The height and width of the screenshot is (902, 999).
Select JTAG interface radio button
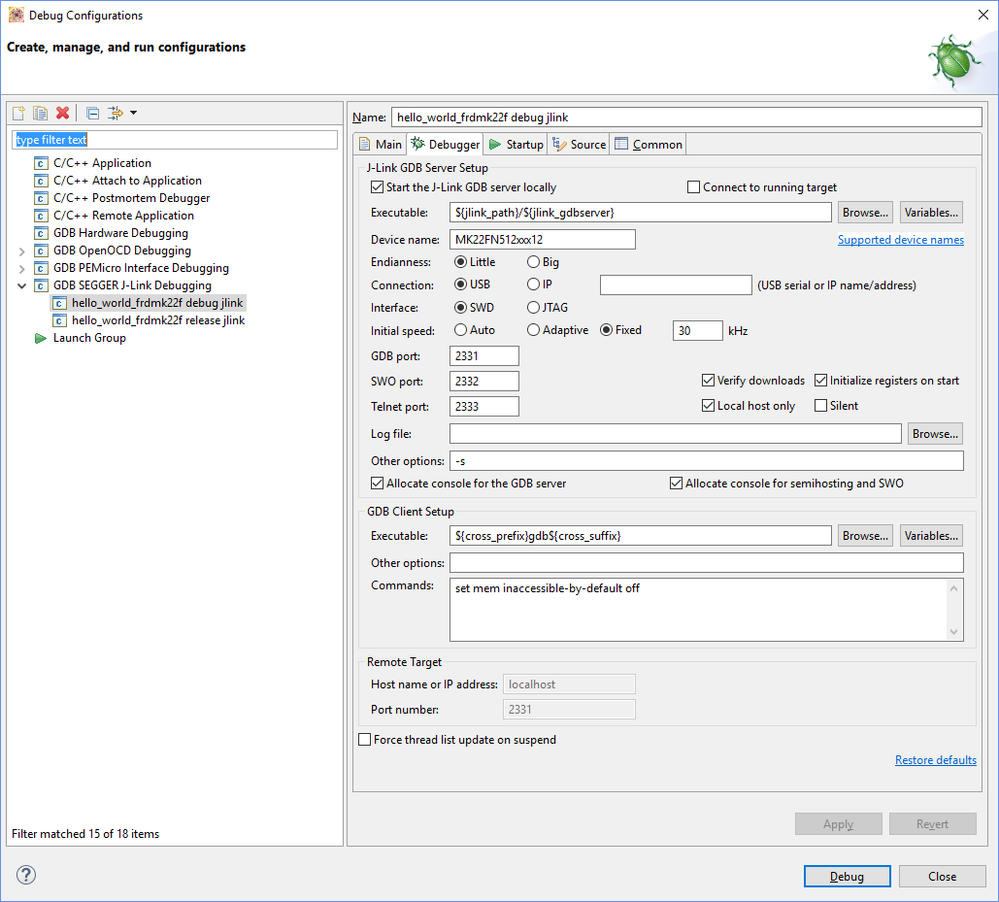pos(533,308)
